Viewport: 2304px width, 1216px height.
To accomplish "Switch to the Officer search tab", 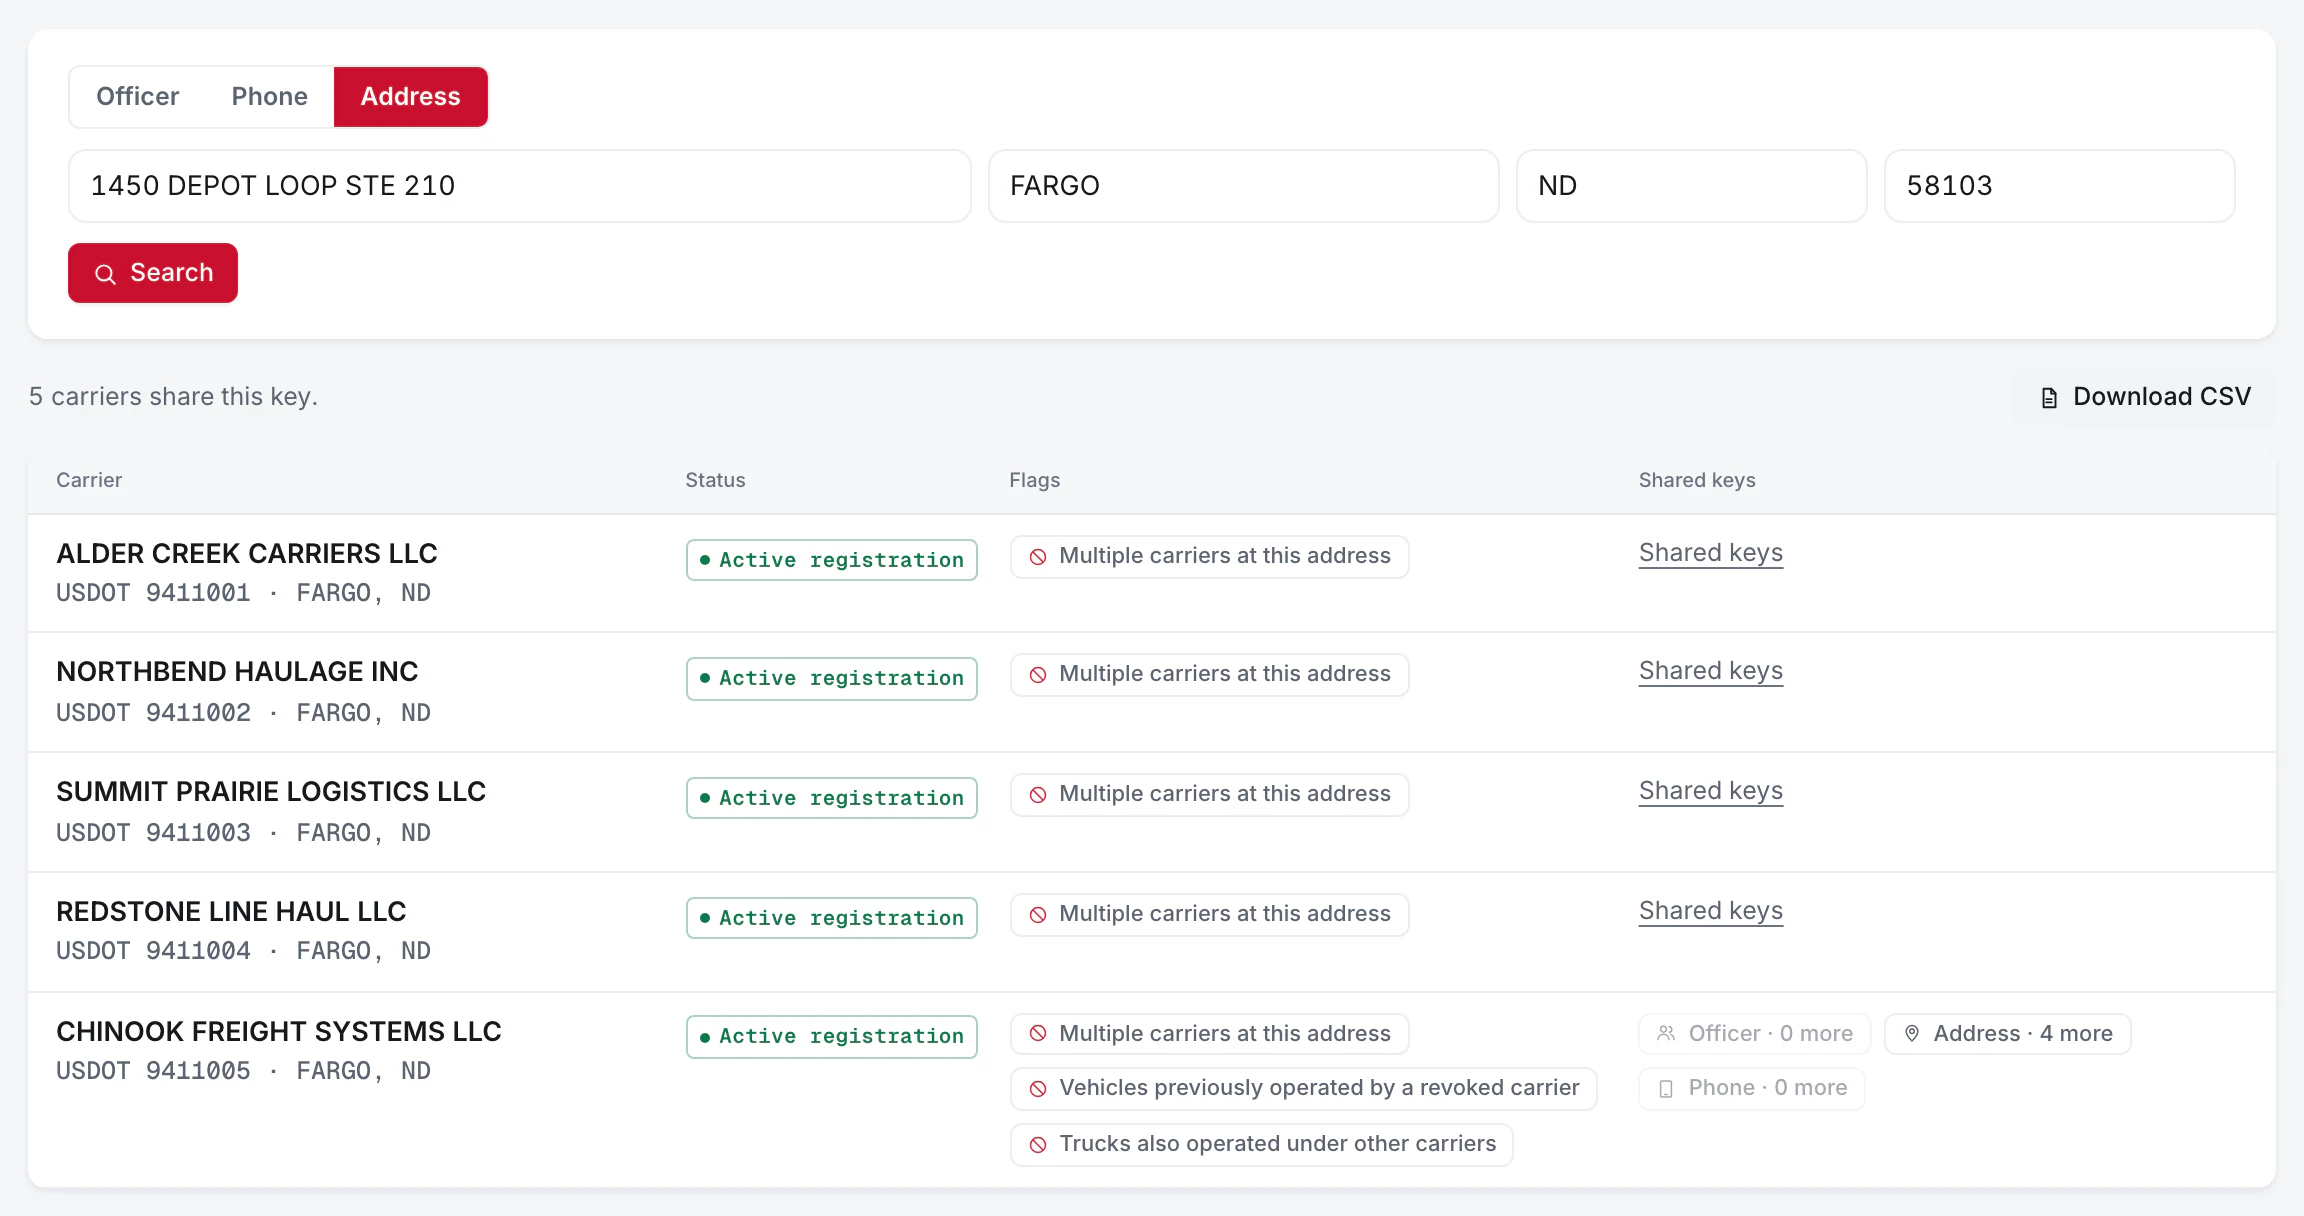I will 137,97.
